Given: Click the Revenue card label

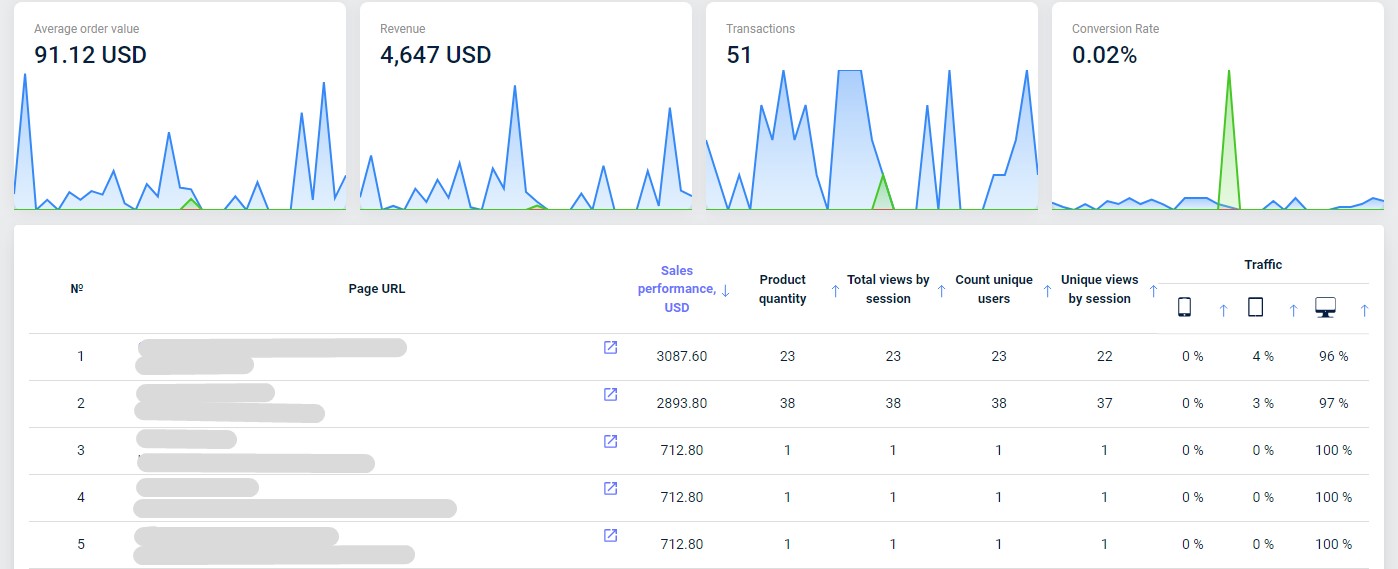Looking at the screenshot, I should point(402,29).
